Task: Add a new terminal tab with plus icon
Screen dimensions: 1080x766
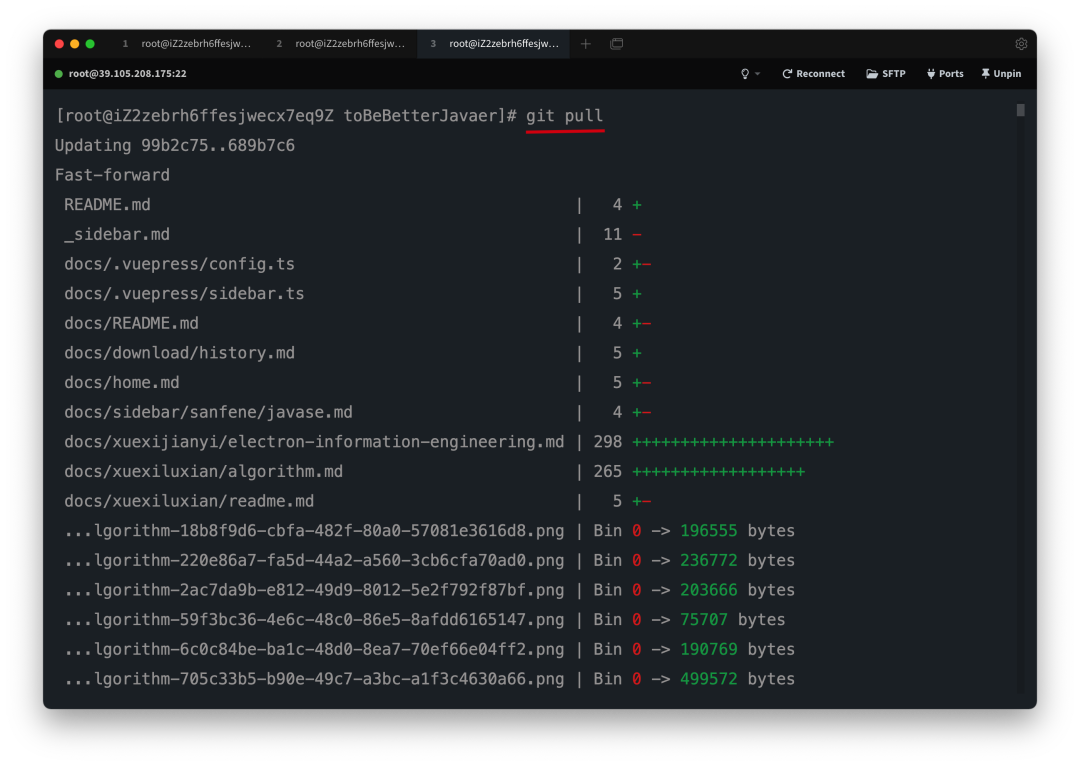Action: pos(585,43)
